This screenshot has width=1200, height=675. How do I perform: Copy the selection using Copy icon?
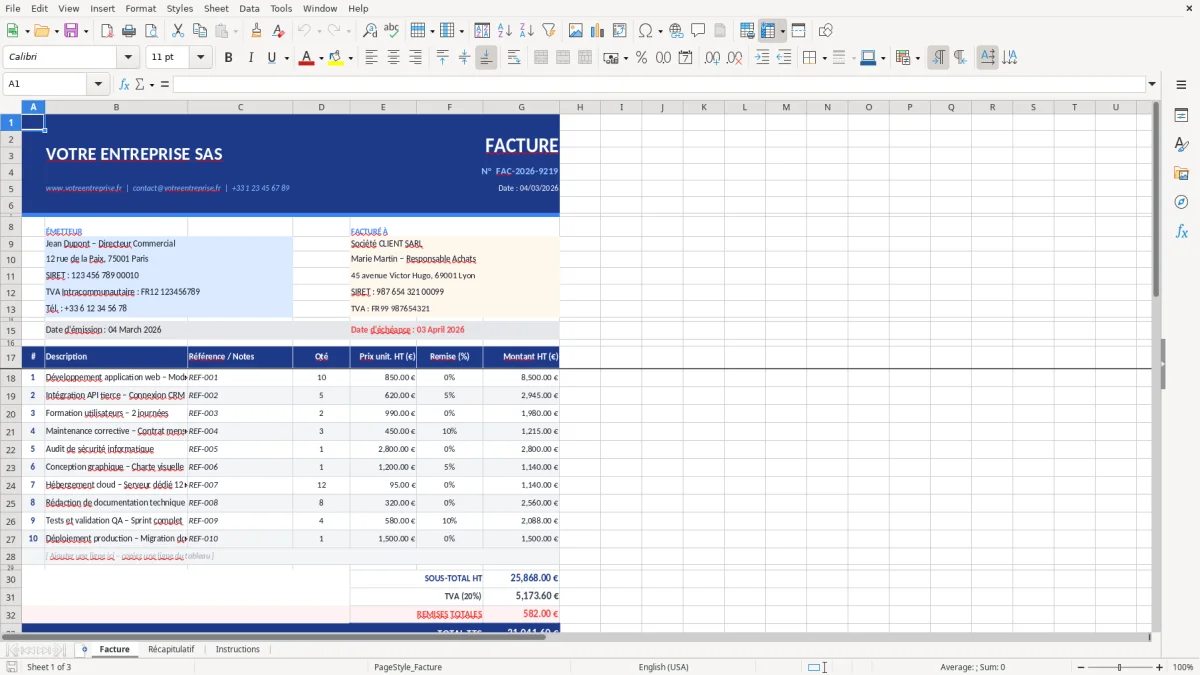tap(199, 31)
